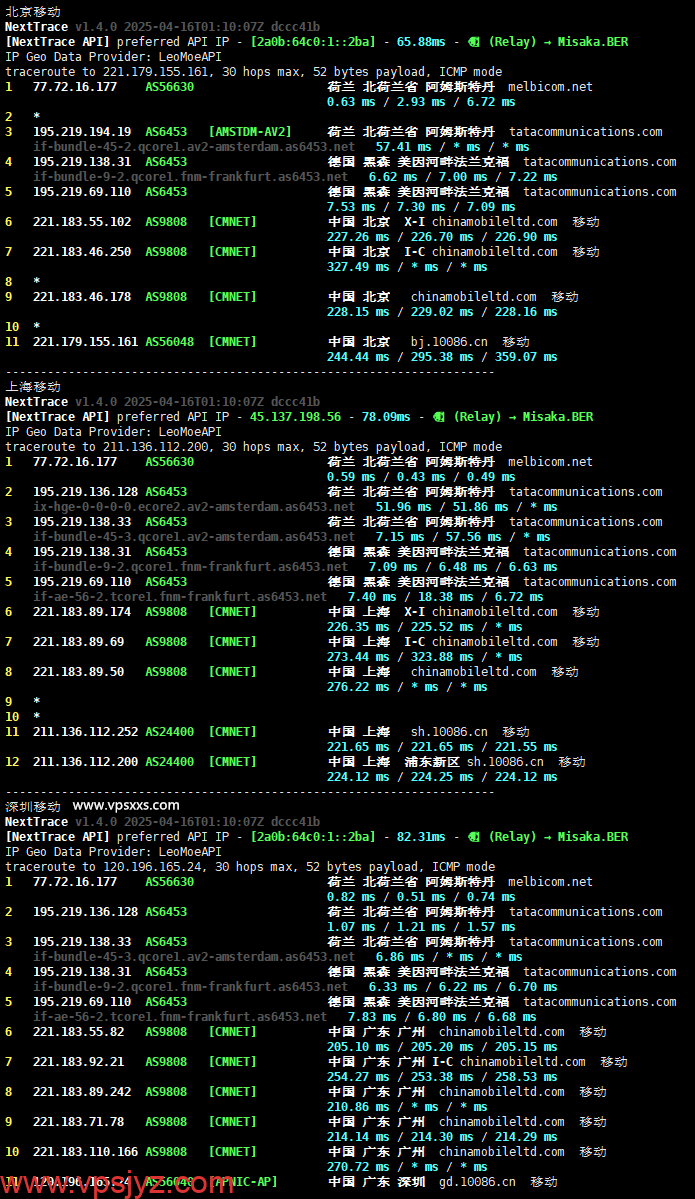Click hop IP 221.183.89.242

tap(82, 1091)
